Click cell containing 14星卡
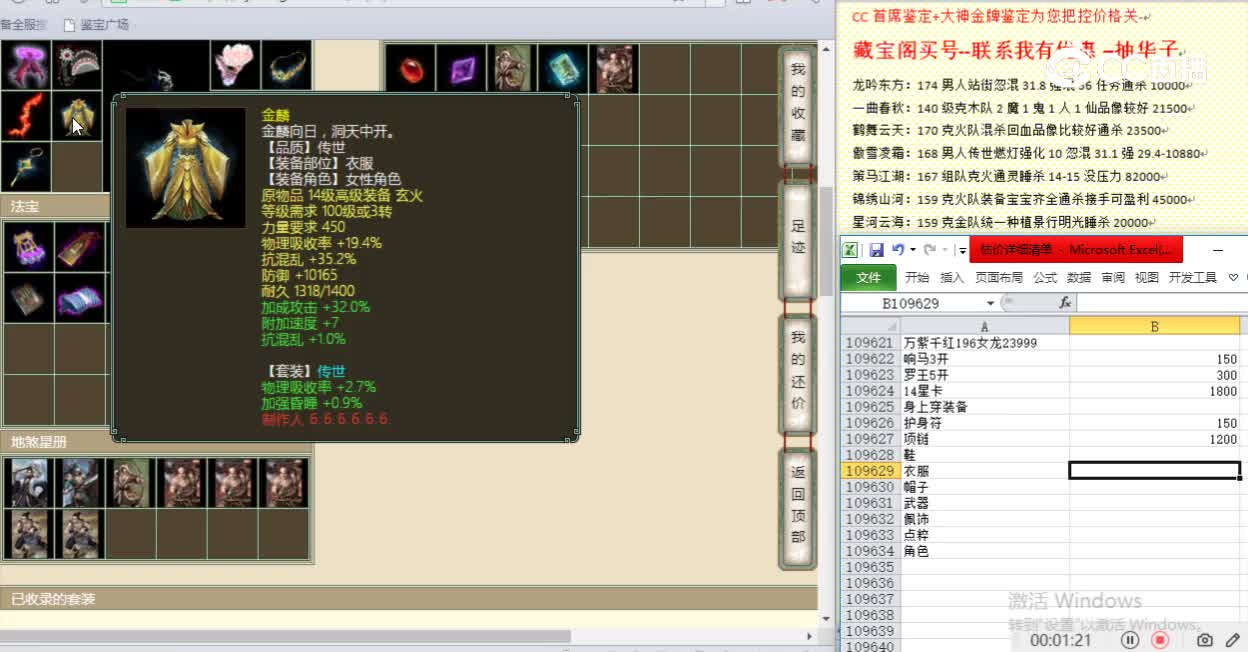Screen dimensions: 1248x652 (985, 391)
